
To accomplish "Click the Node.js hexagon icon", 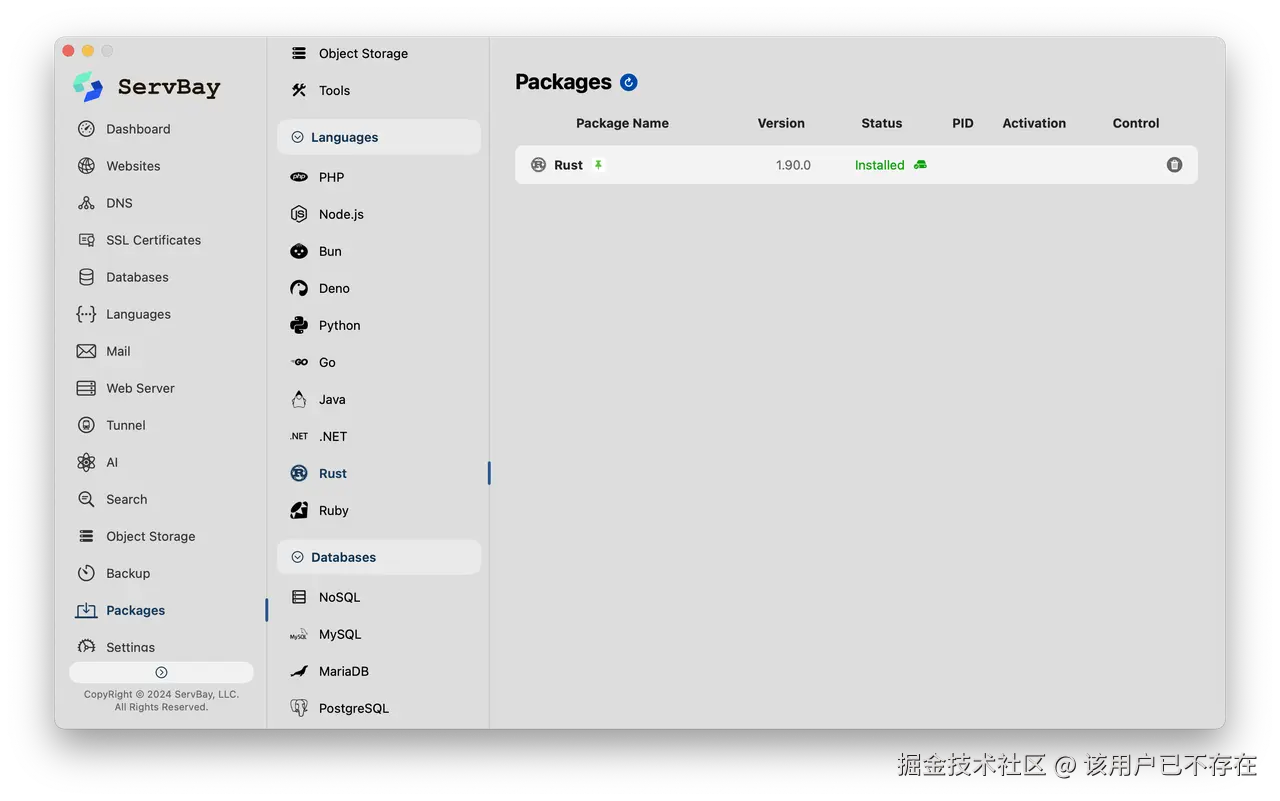I will [x=299, y=214].
